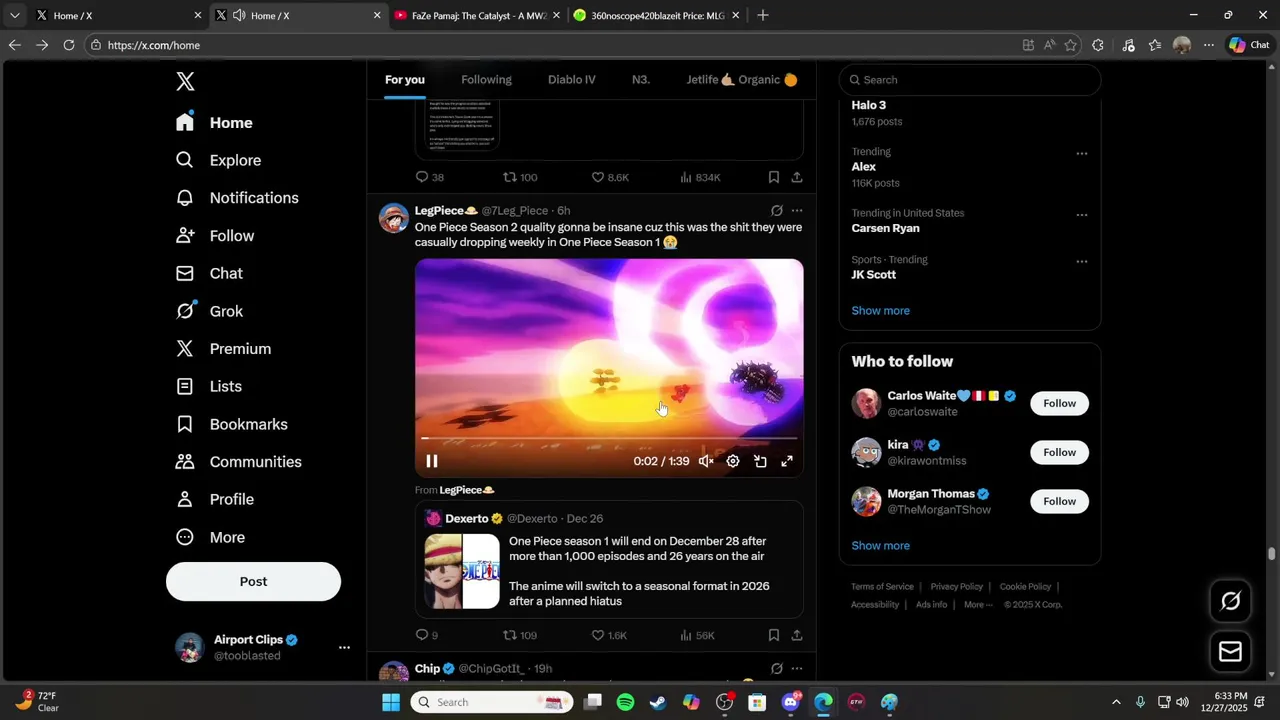This screenshot has height=720, width=1280.
Task: Open options for JK Scott trend
Action: (x=1082, y=262)
